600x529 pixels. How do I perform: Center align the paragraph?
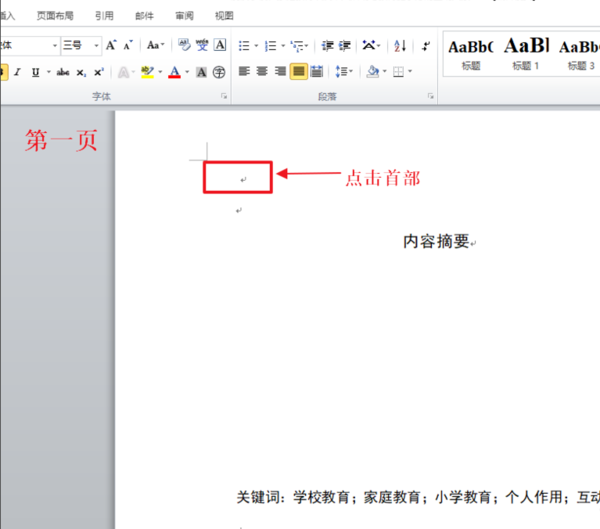click(262, 71)
